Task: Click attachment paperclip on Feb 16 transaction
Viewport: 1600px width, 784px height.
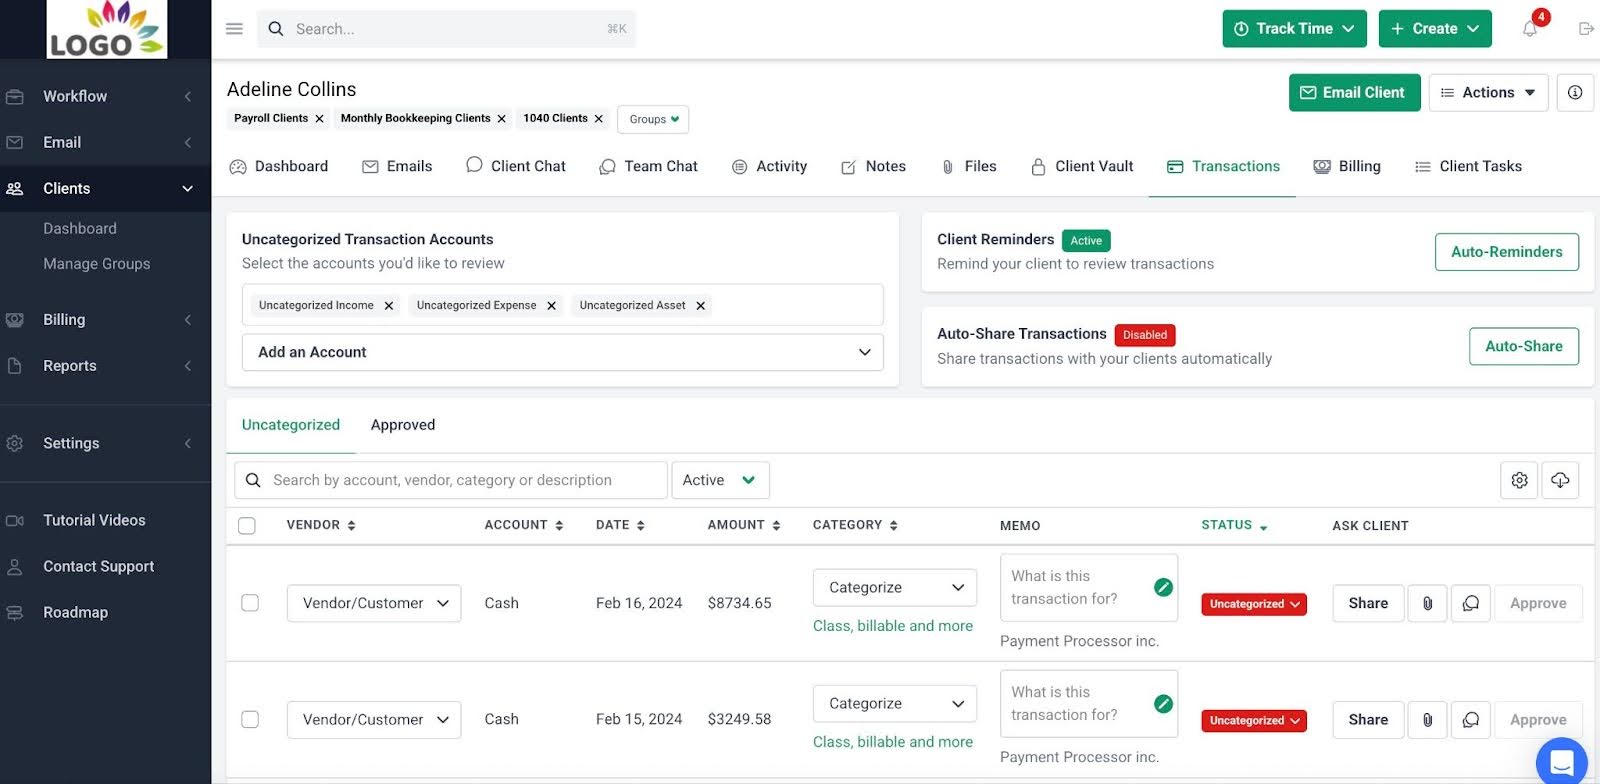Action: pos(1427,603)
